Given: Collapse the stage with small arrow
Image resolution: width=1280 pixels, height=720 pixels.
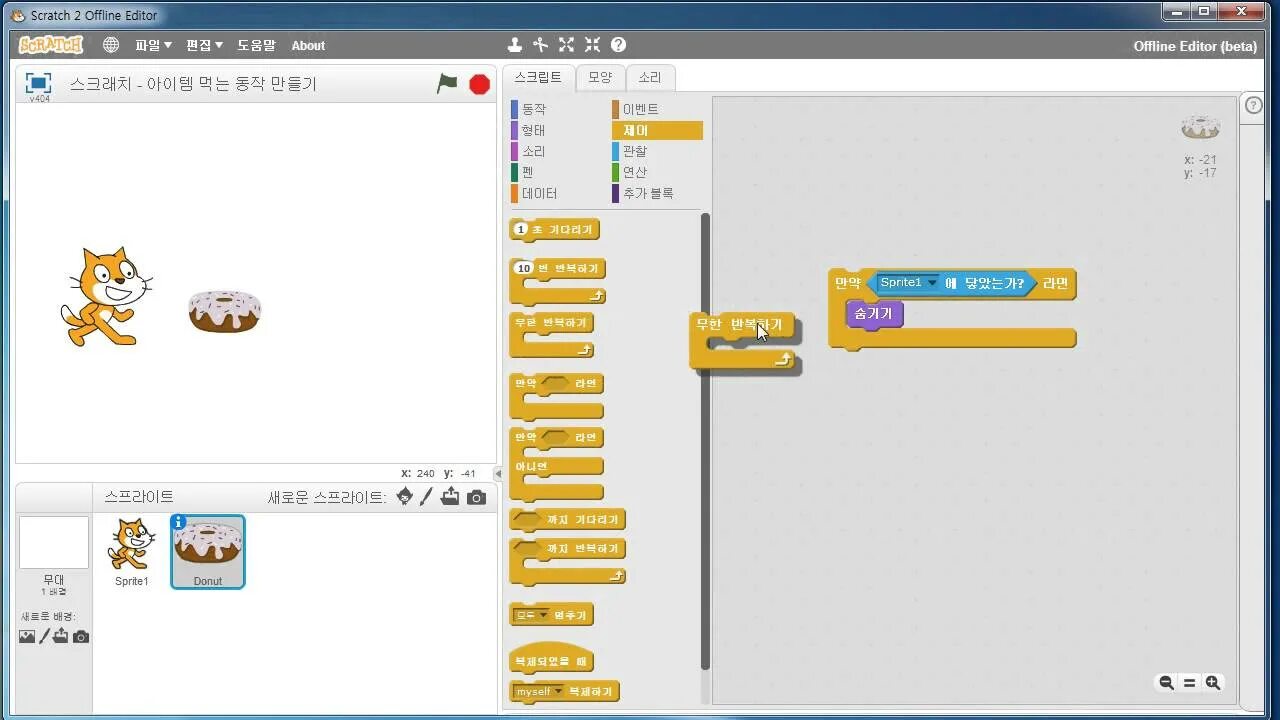Looking at the screenshot, I should 499,474.
